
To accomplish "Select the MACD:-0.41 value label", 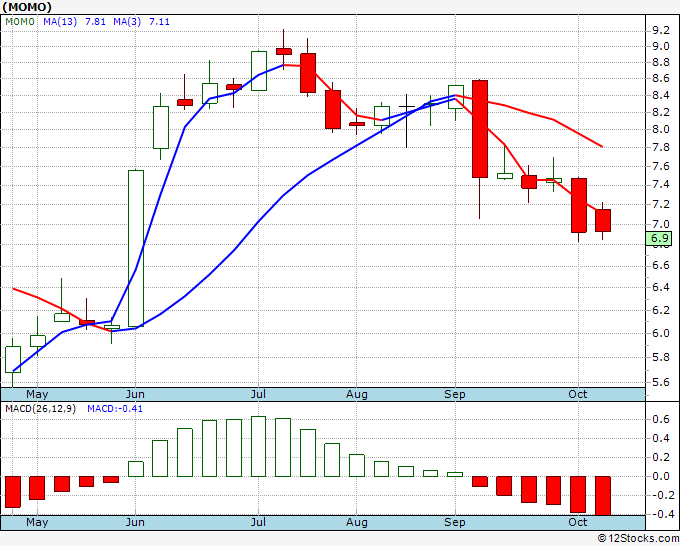I will (115, 409).
